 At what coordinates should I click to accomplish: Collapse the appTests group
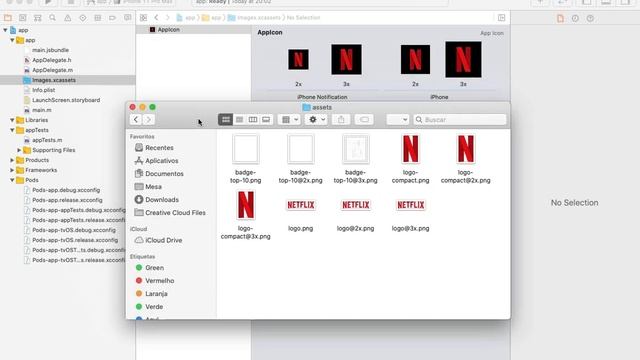[x=12, y=130]
